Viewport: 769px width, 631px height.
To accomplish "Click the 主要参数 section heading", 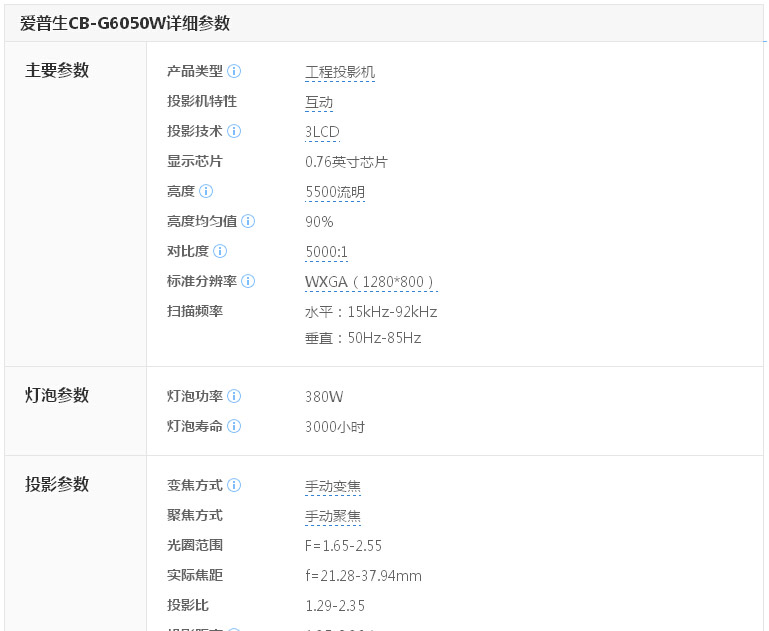I will tap(57, 70).
